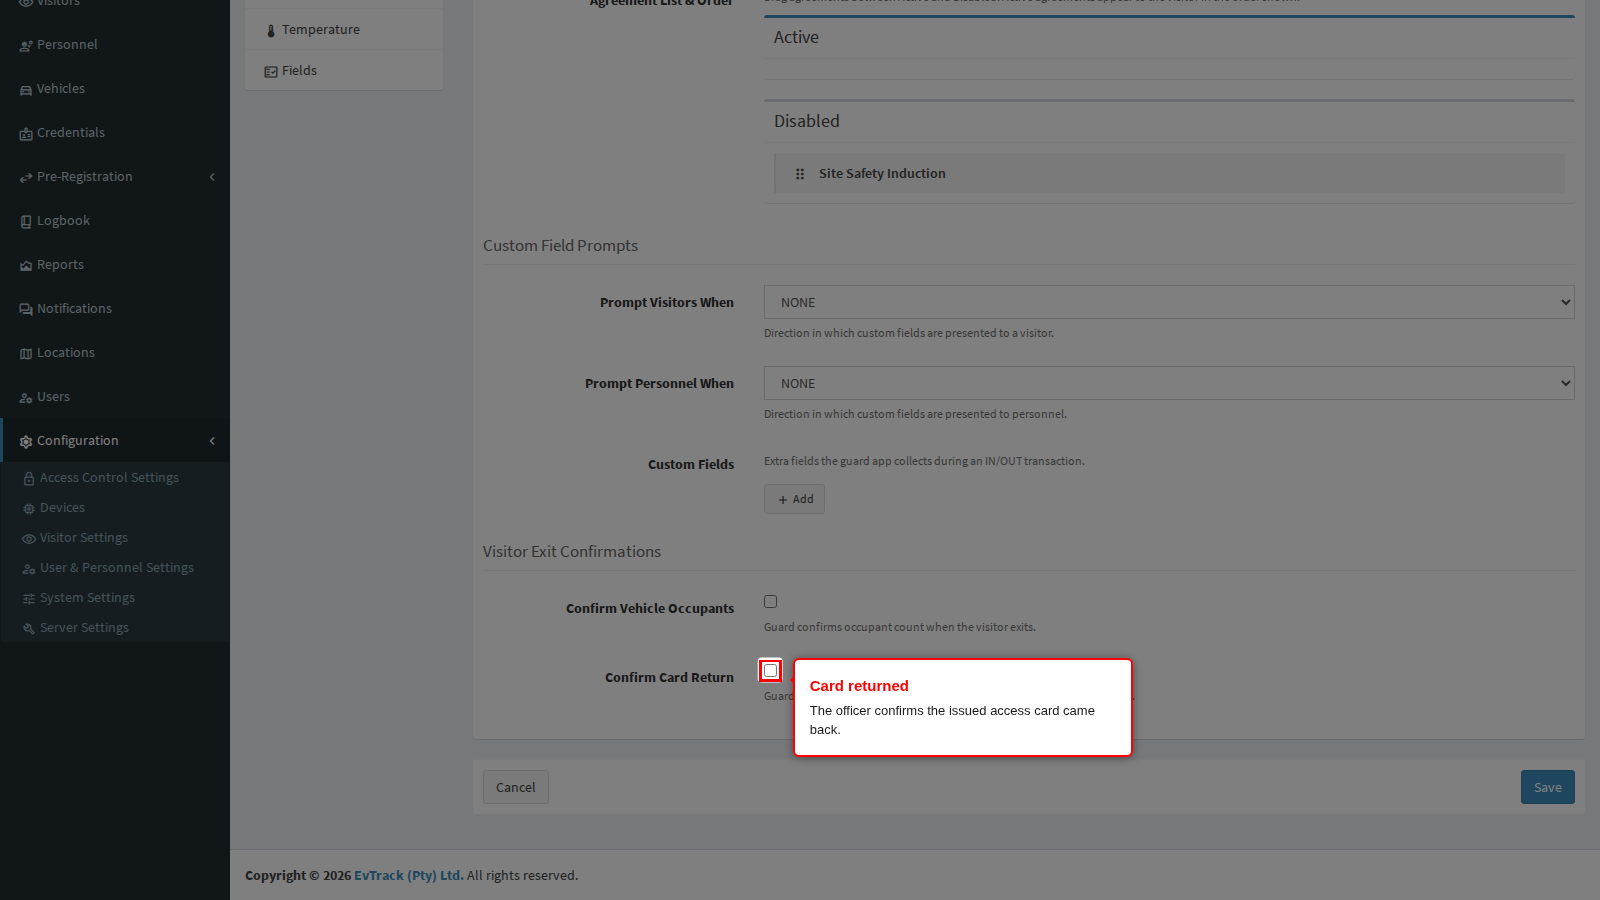Toggle the Confirm Vehicle Occupants checkbox

[770, 601]
